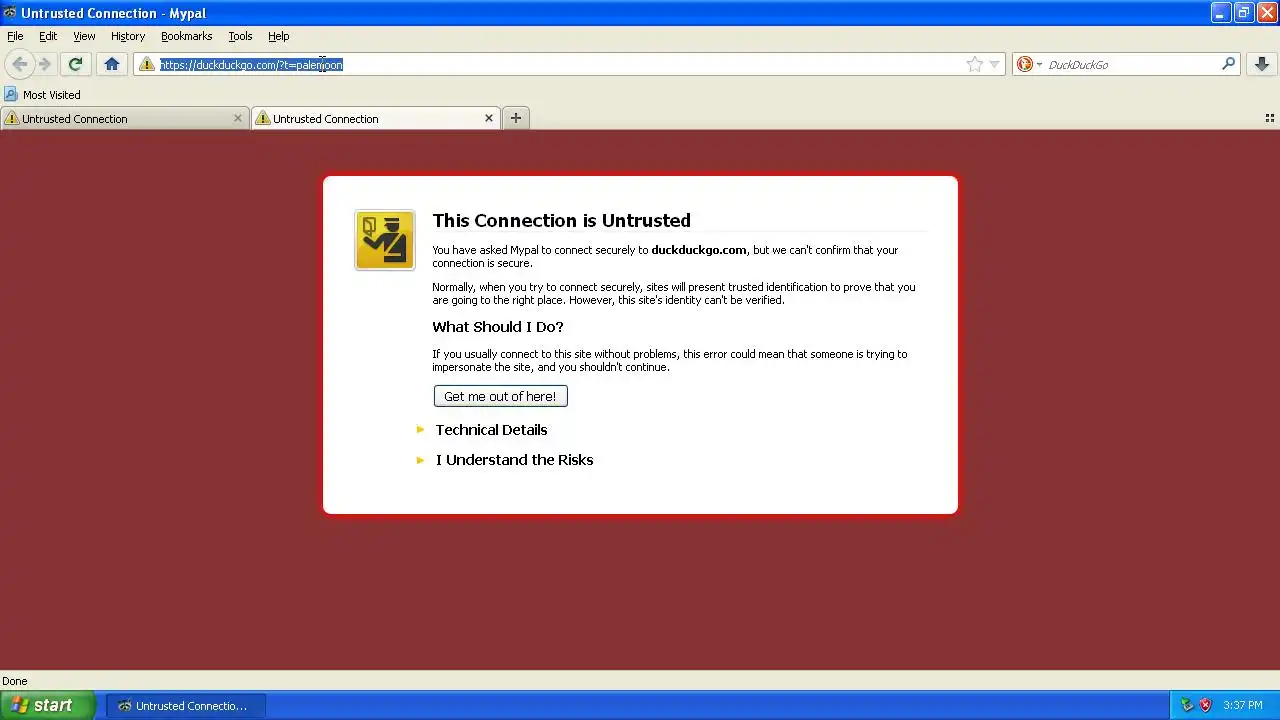Viewport: 1280px width, 720px height.
Task: Select the Mypal taskbar button
Action: click(x=186, y=705)
